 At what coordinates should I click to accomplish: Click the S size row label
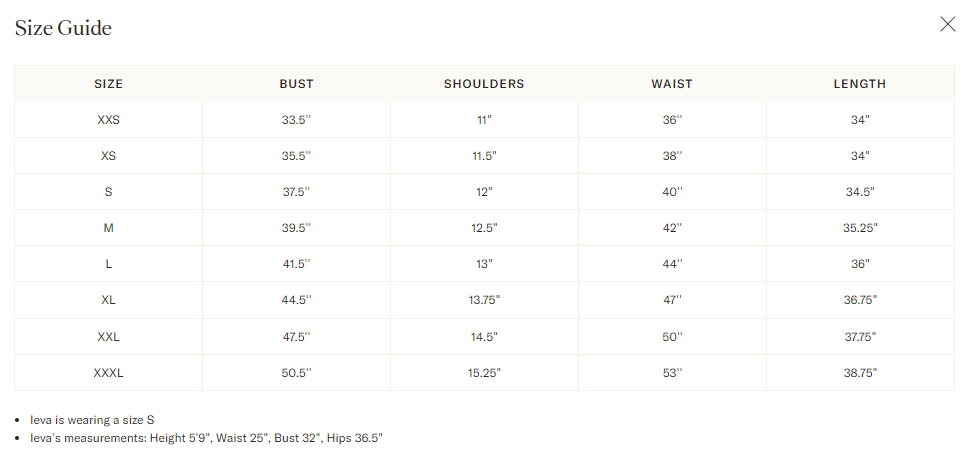(108, 192)
